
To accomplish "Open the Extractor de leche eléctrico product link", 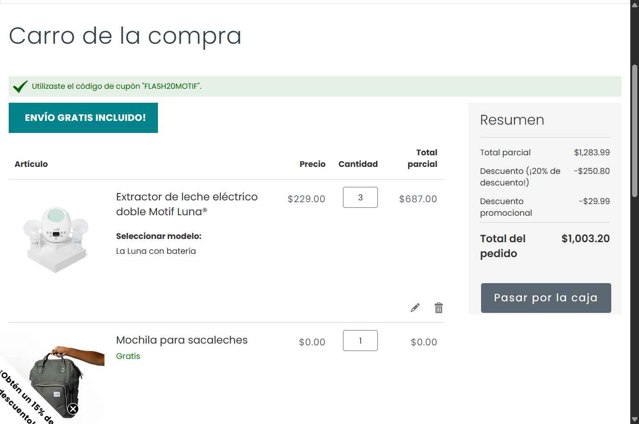I will pyautogui.click(x=187, y=204).
